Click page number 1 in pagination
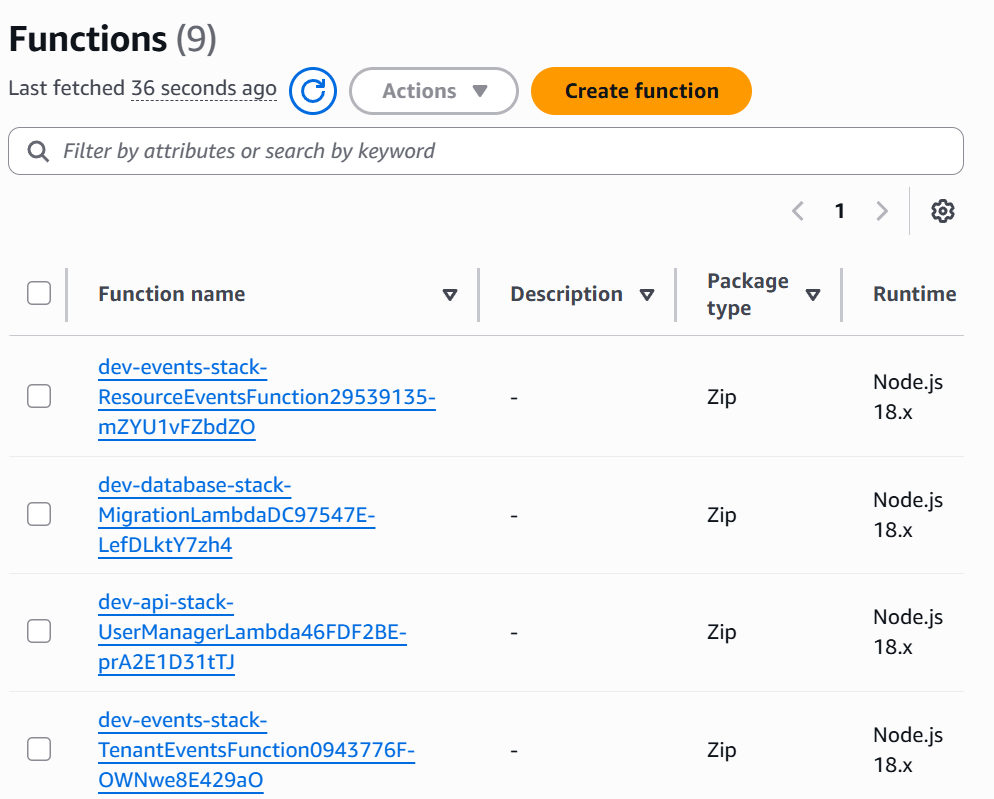The width and height of the screenshot is (994, 799). pos(840,211)
